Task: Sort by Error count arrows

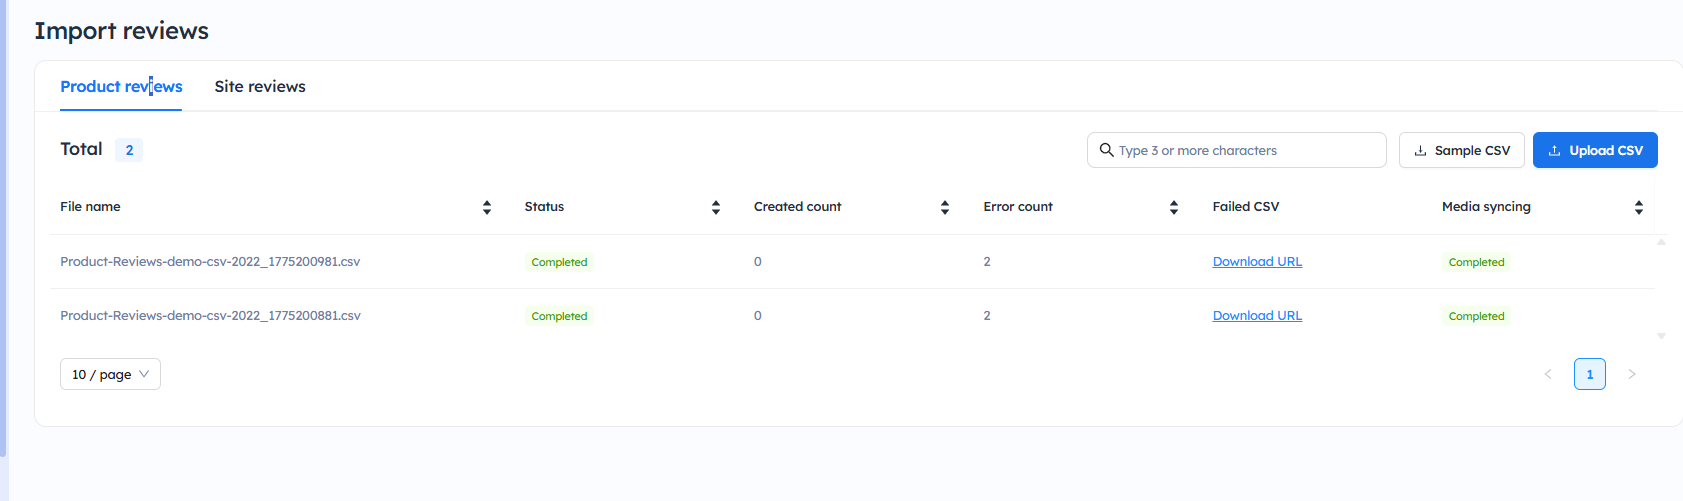Action: tap(1174, 207)
